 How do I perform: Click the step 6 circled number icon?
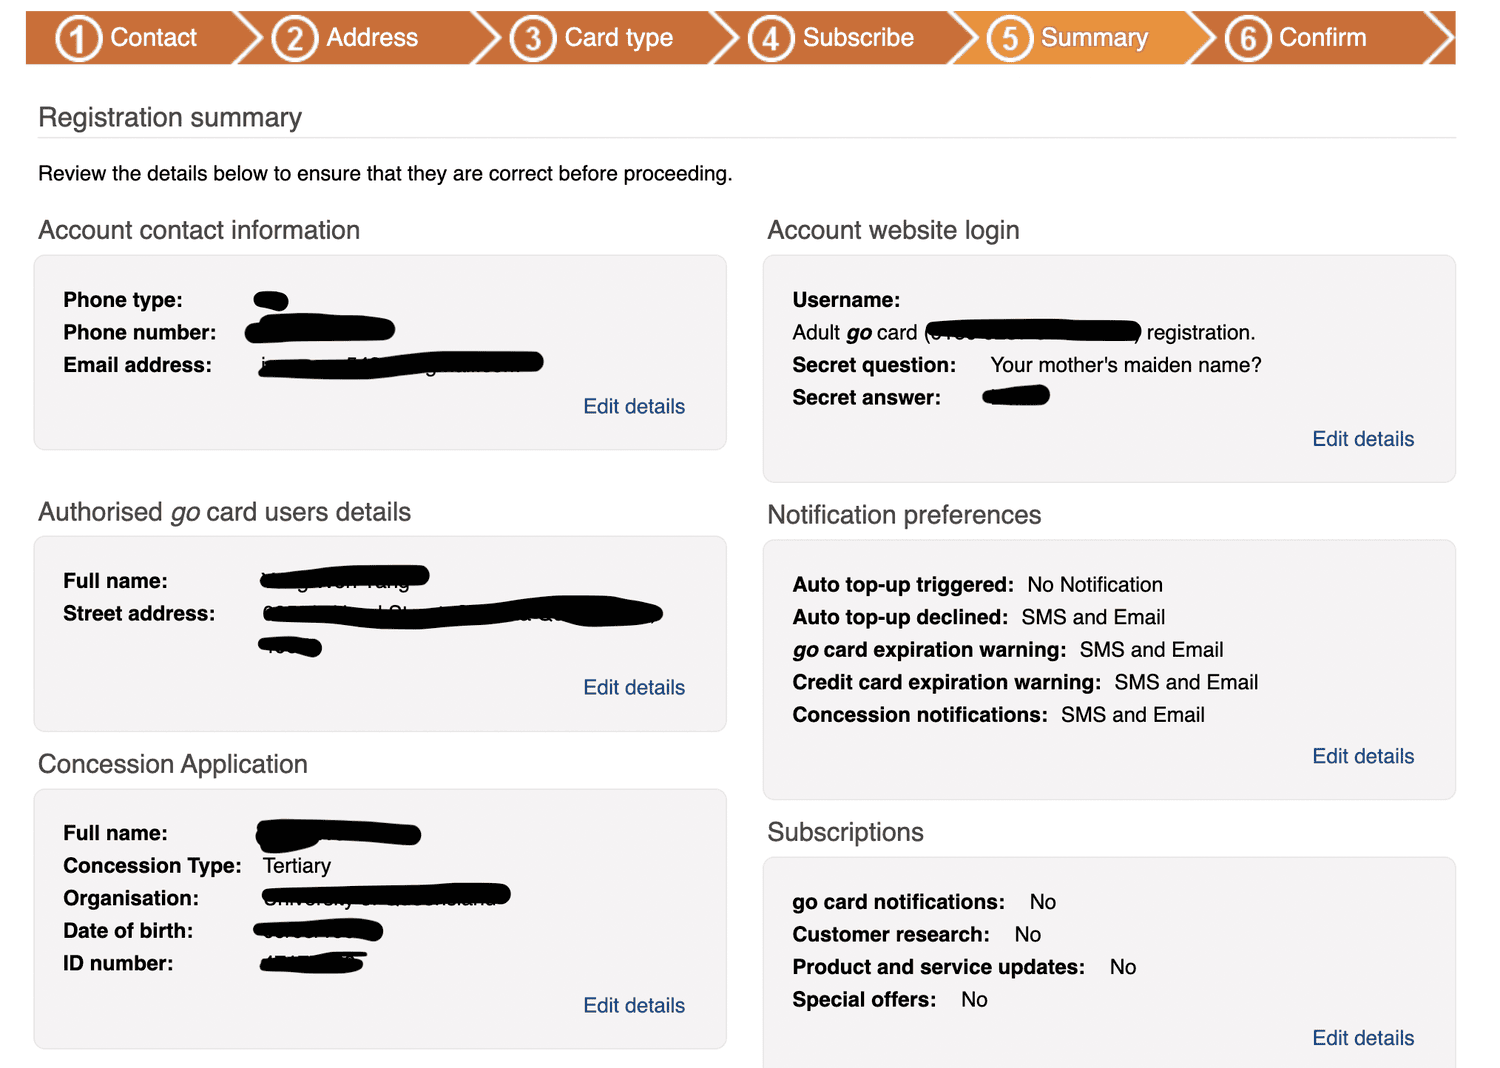coord(1248,39)
